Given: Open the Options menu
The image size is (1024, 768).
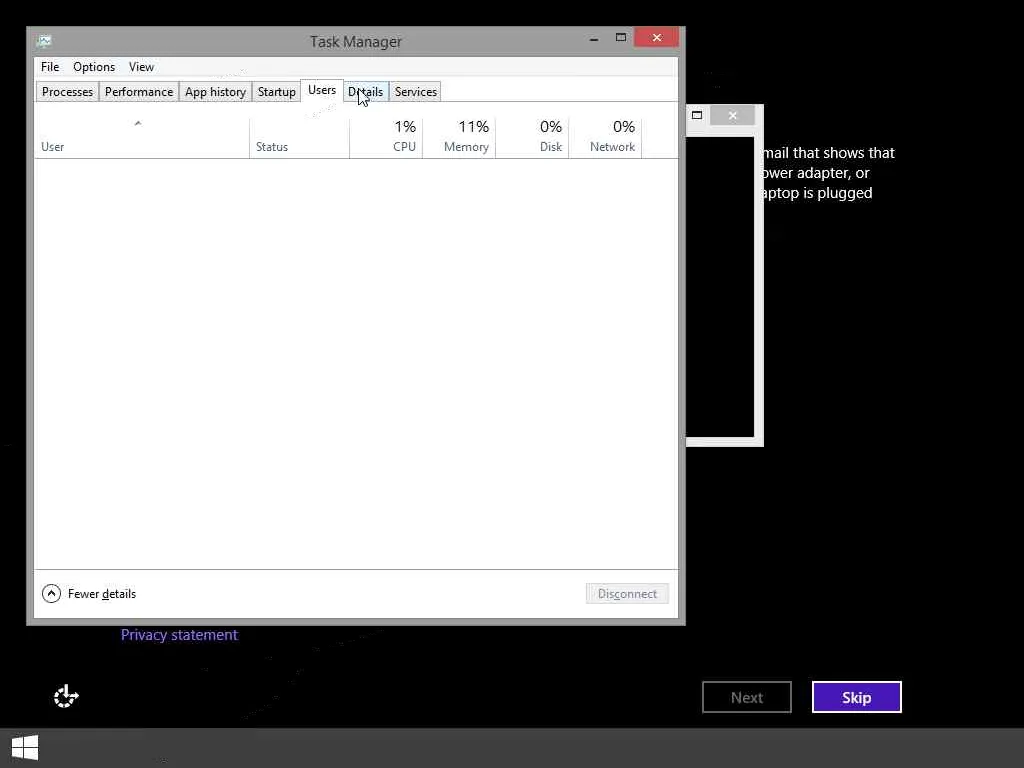Looking at the screenshot, I should pos(94,67).
